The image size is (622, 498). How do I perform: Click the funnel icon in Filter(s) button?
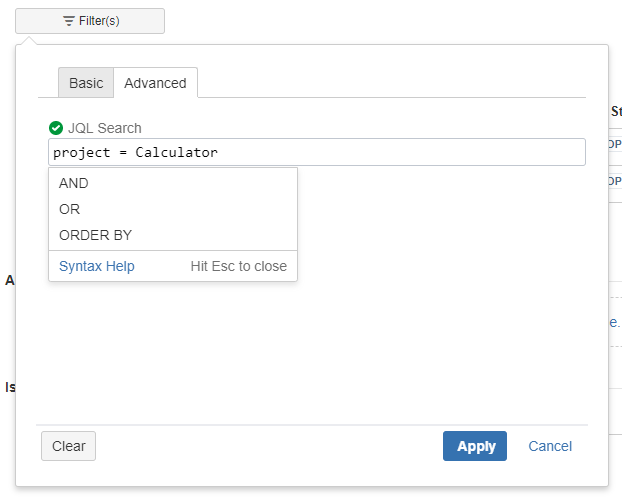tap(69, 21)
